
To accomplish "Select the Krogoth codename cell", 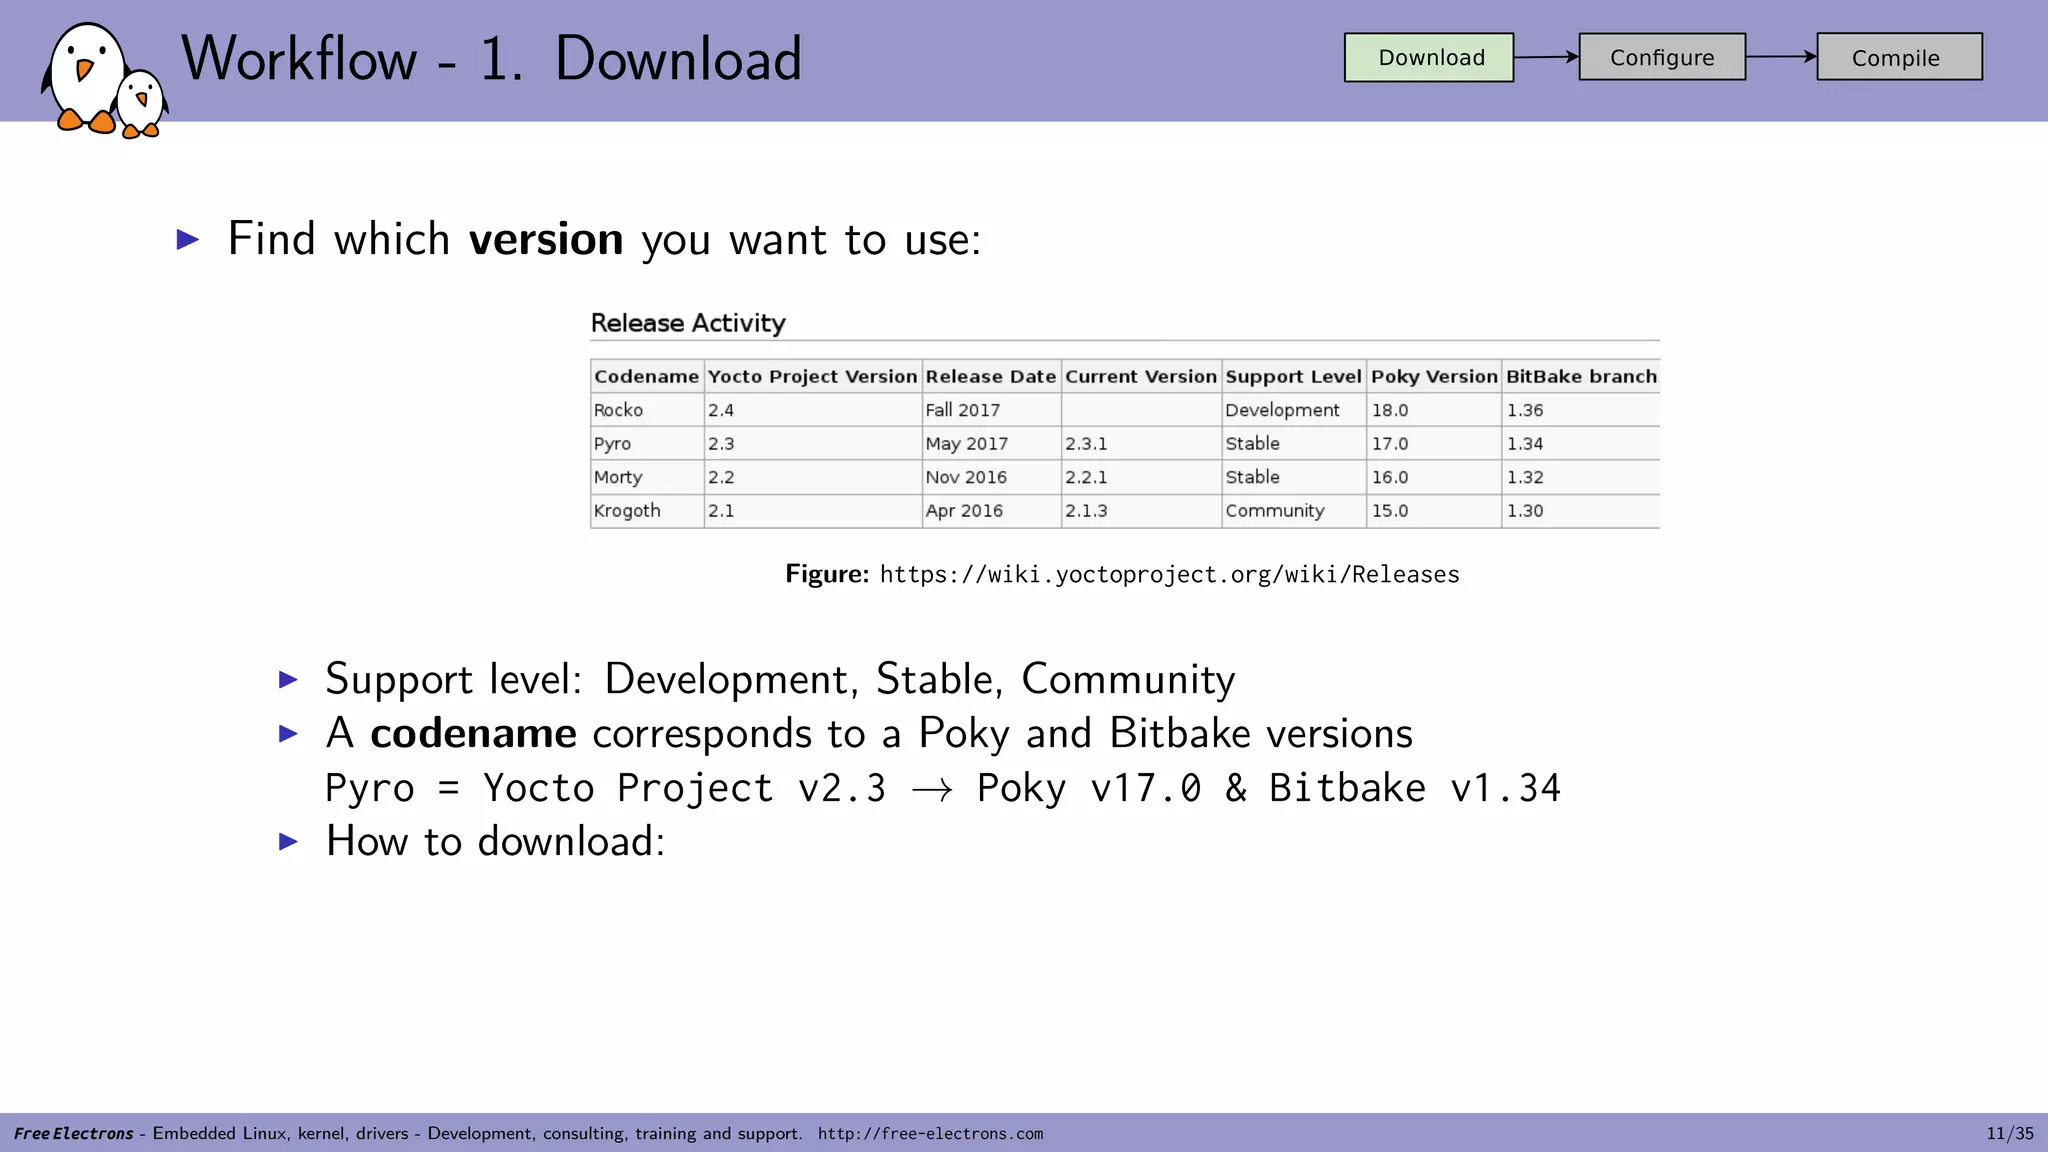I will click(x=647, y=510).
